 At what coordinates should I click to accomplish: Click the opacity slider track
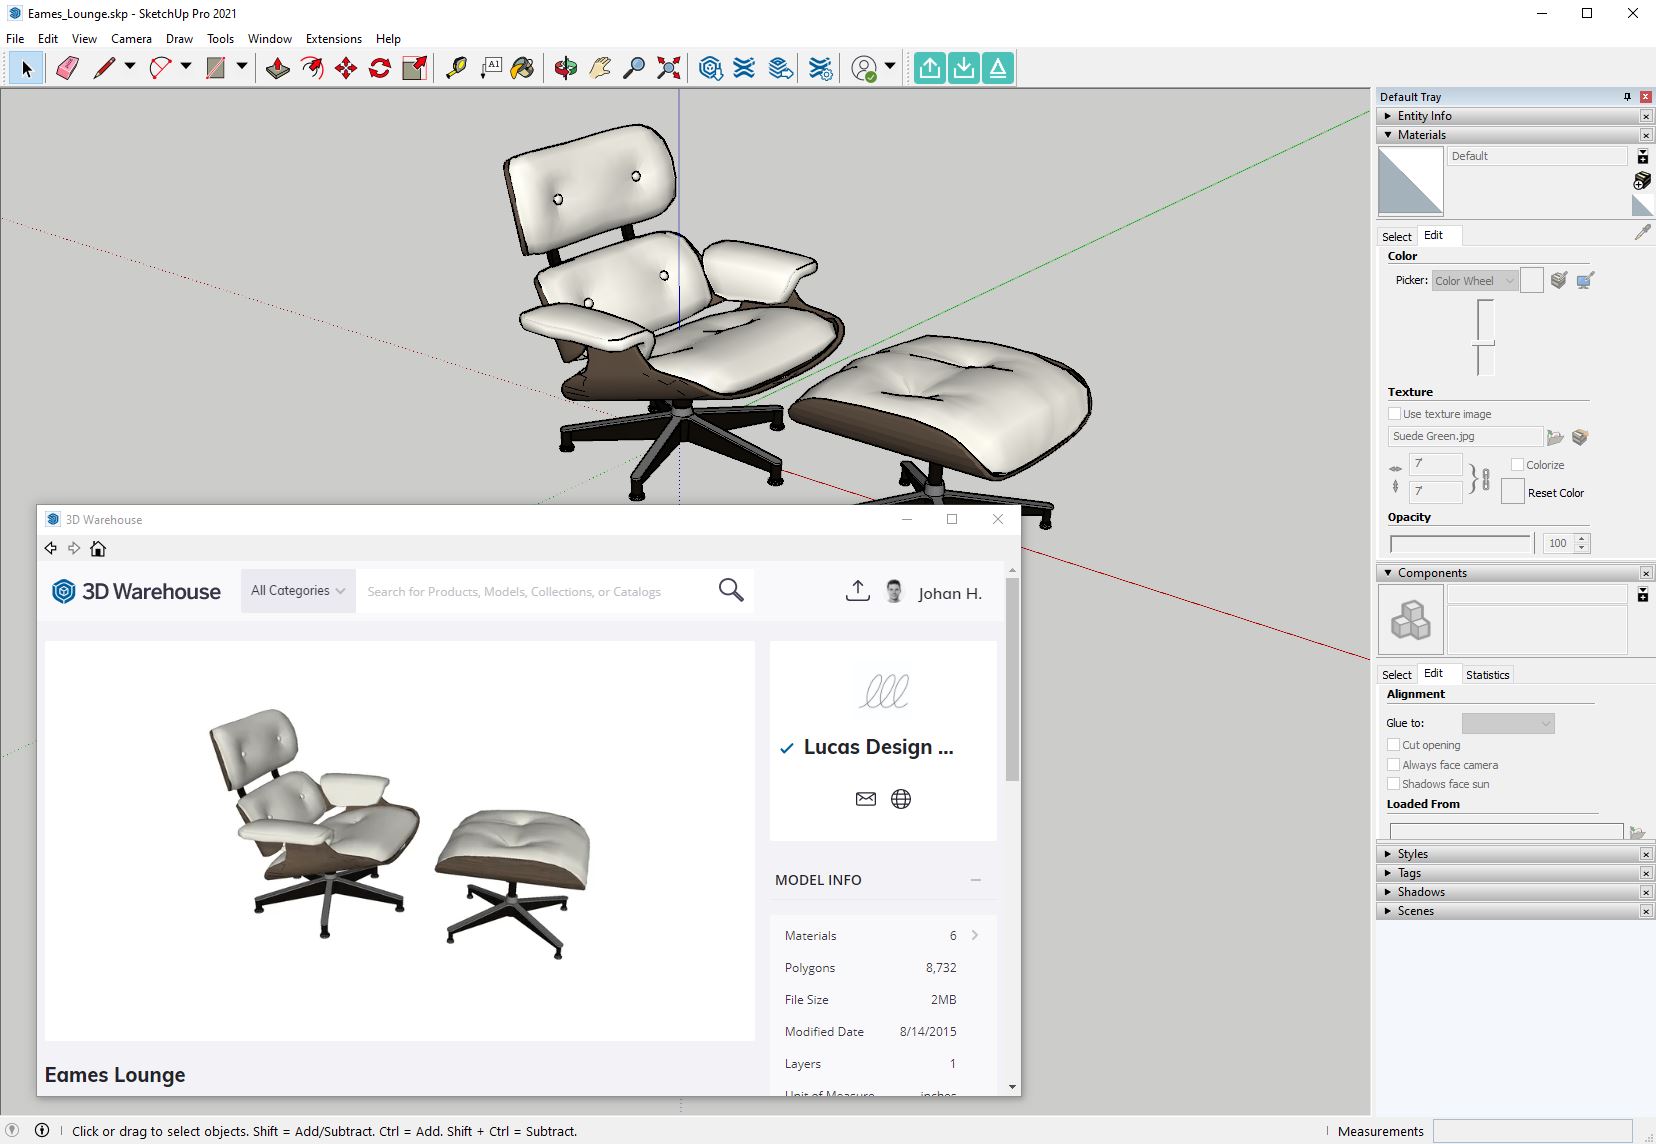1461,543
